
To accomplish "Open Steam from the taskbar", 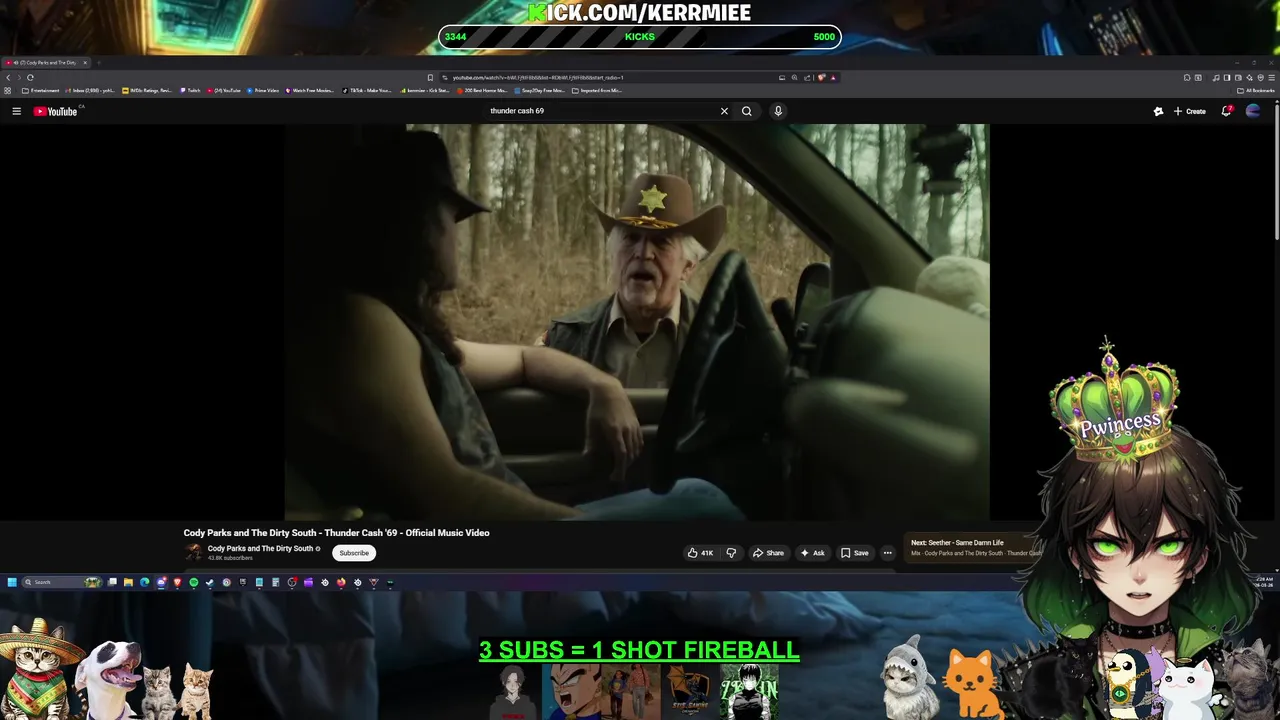I will (x=209, y=582).
